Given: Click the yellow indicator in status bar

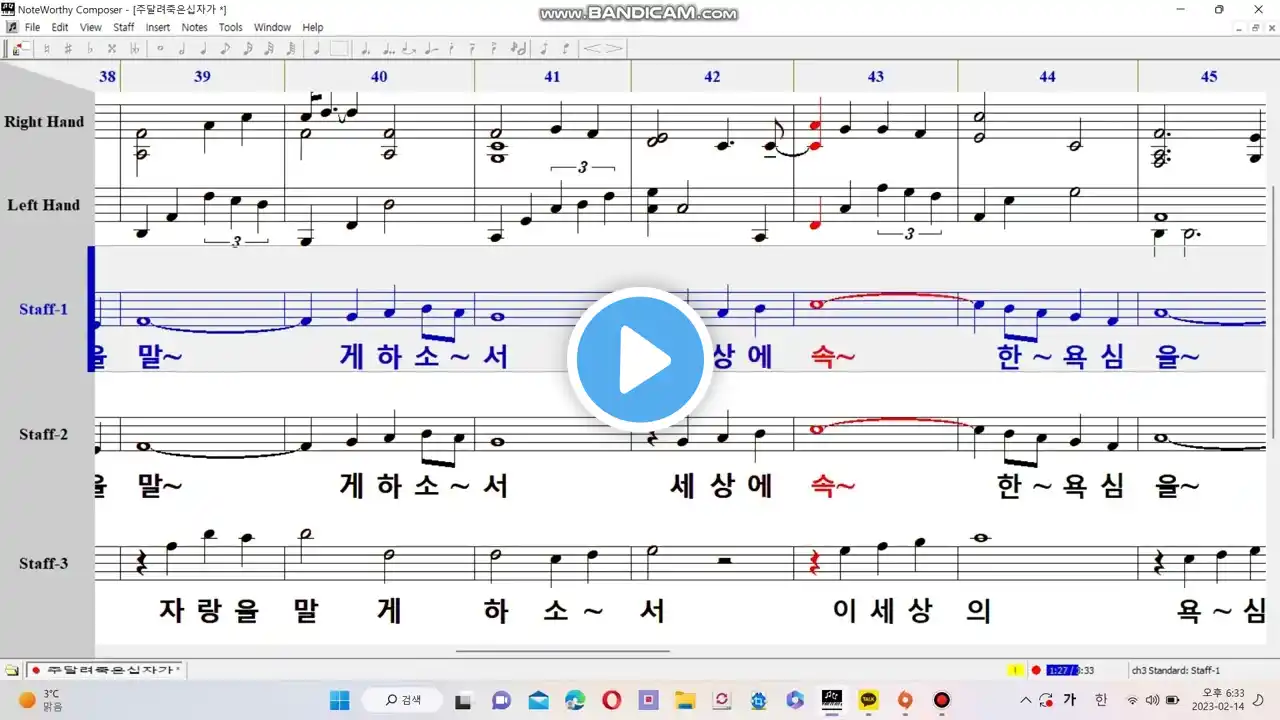Looking at the screenshot, I should click(1016, 670).
